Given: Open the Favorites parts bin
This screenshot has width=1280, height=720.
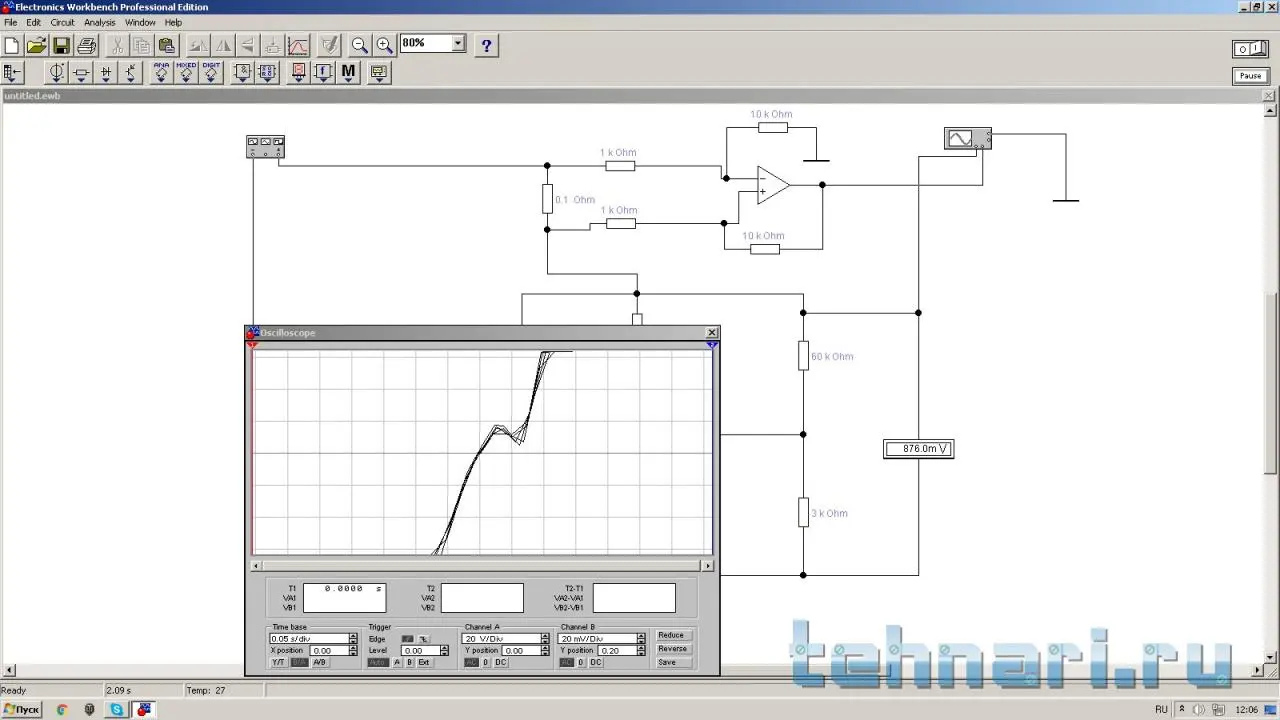Looking at the screenshot, I should click(13, 72).
